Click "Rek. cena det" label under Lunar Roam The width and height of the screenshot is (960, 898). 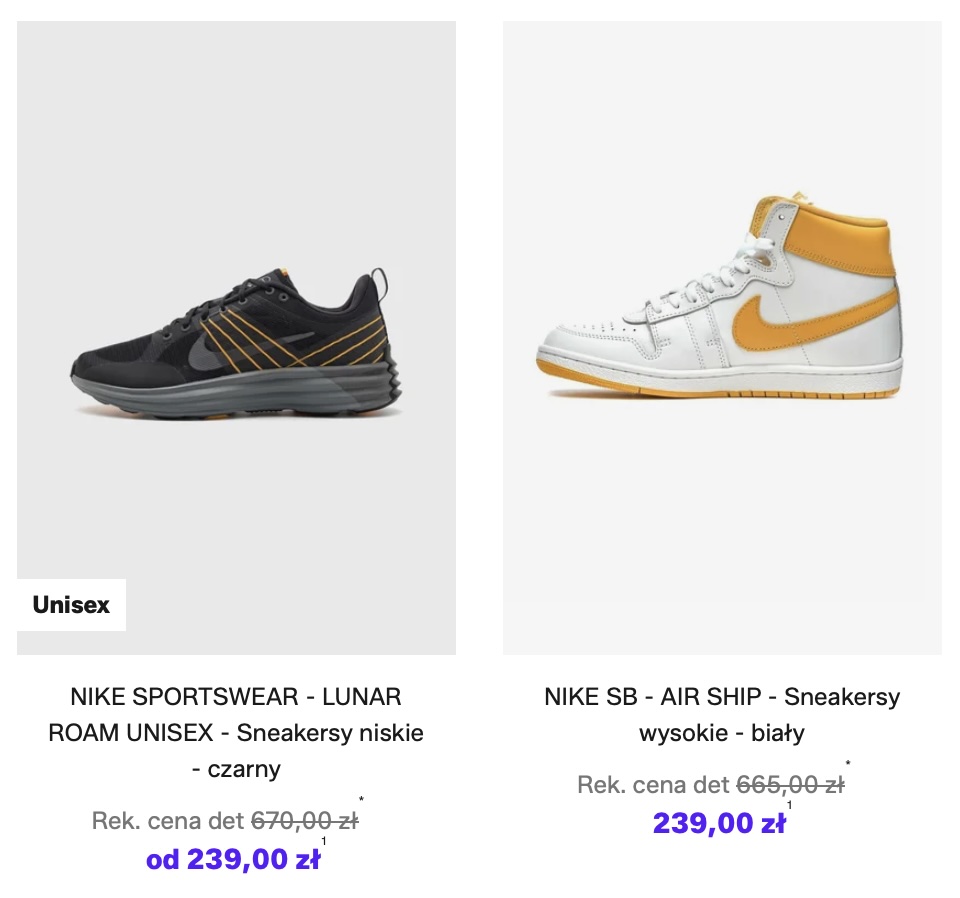(x=168, y=822)
